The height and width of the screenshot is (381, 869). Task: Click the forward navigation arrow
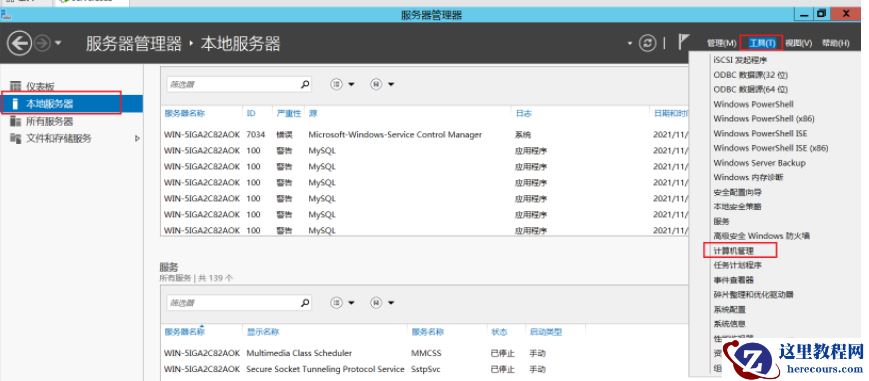[x=43, y=43]
